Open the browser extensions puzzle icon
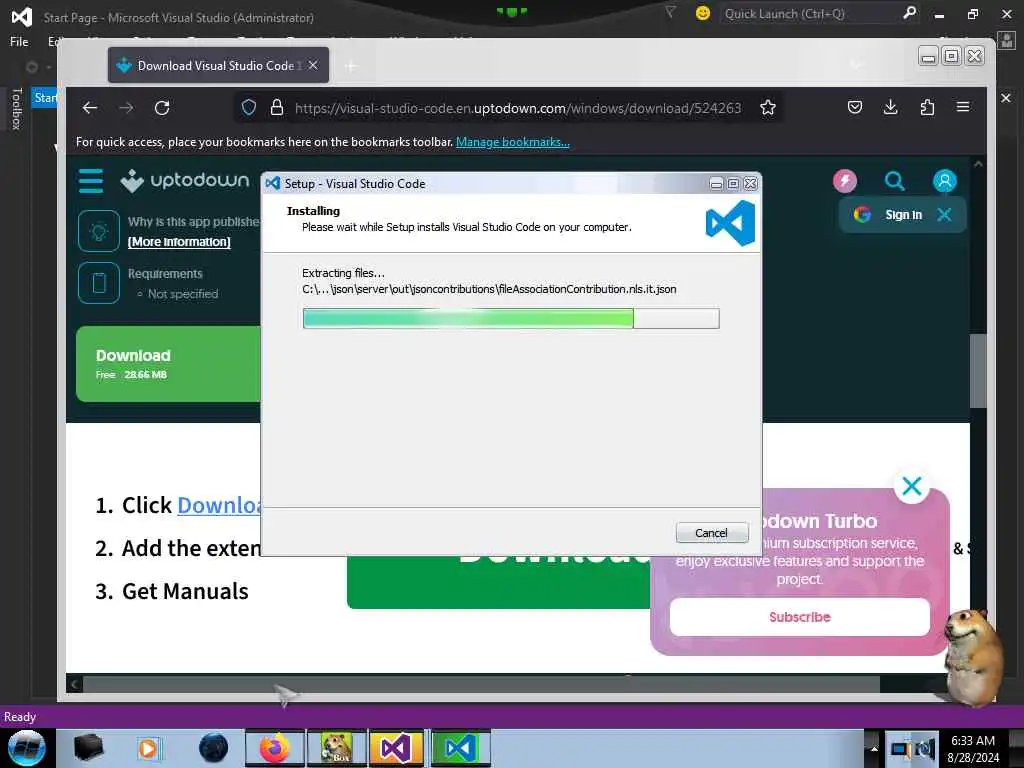Viewport: 1024px width, 768px height. pyautogui.click(x=927, y=107)
